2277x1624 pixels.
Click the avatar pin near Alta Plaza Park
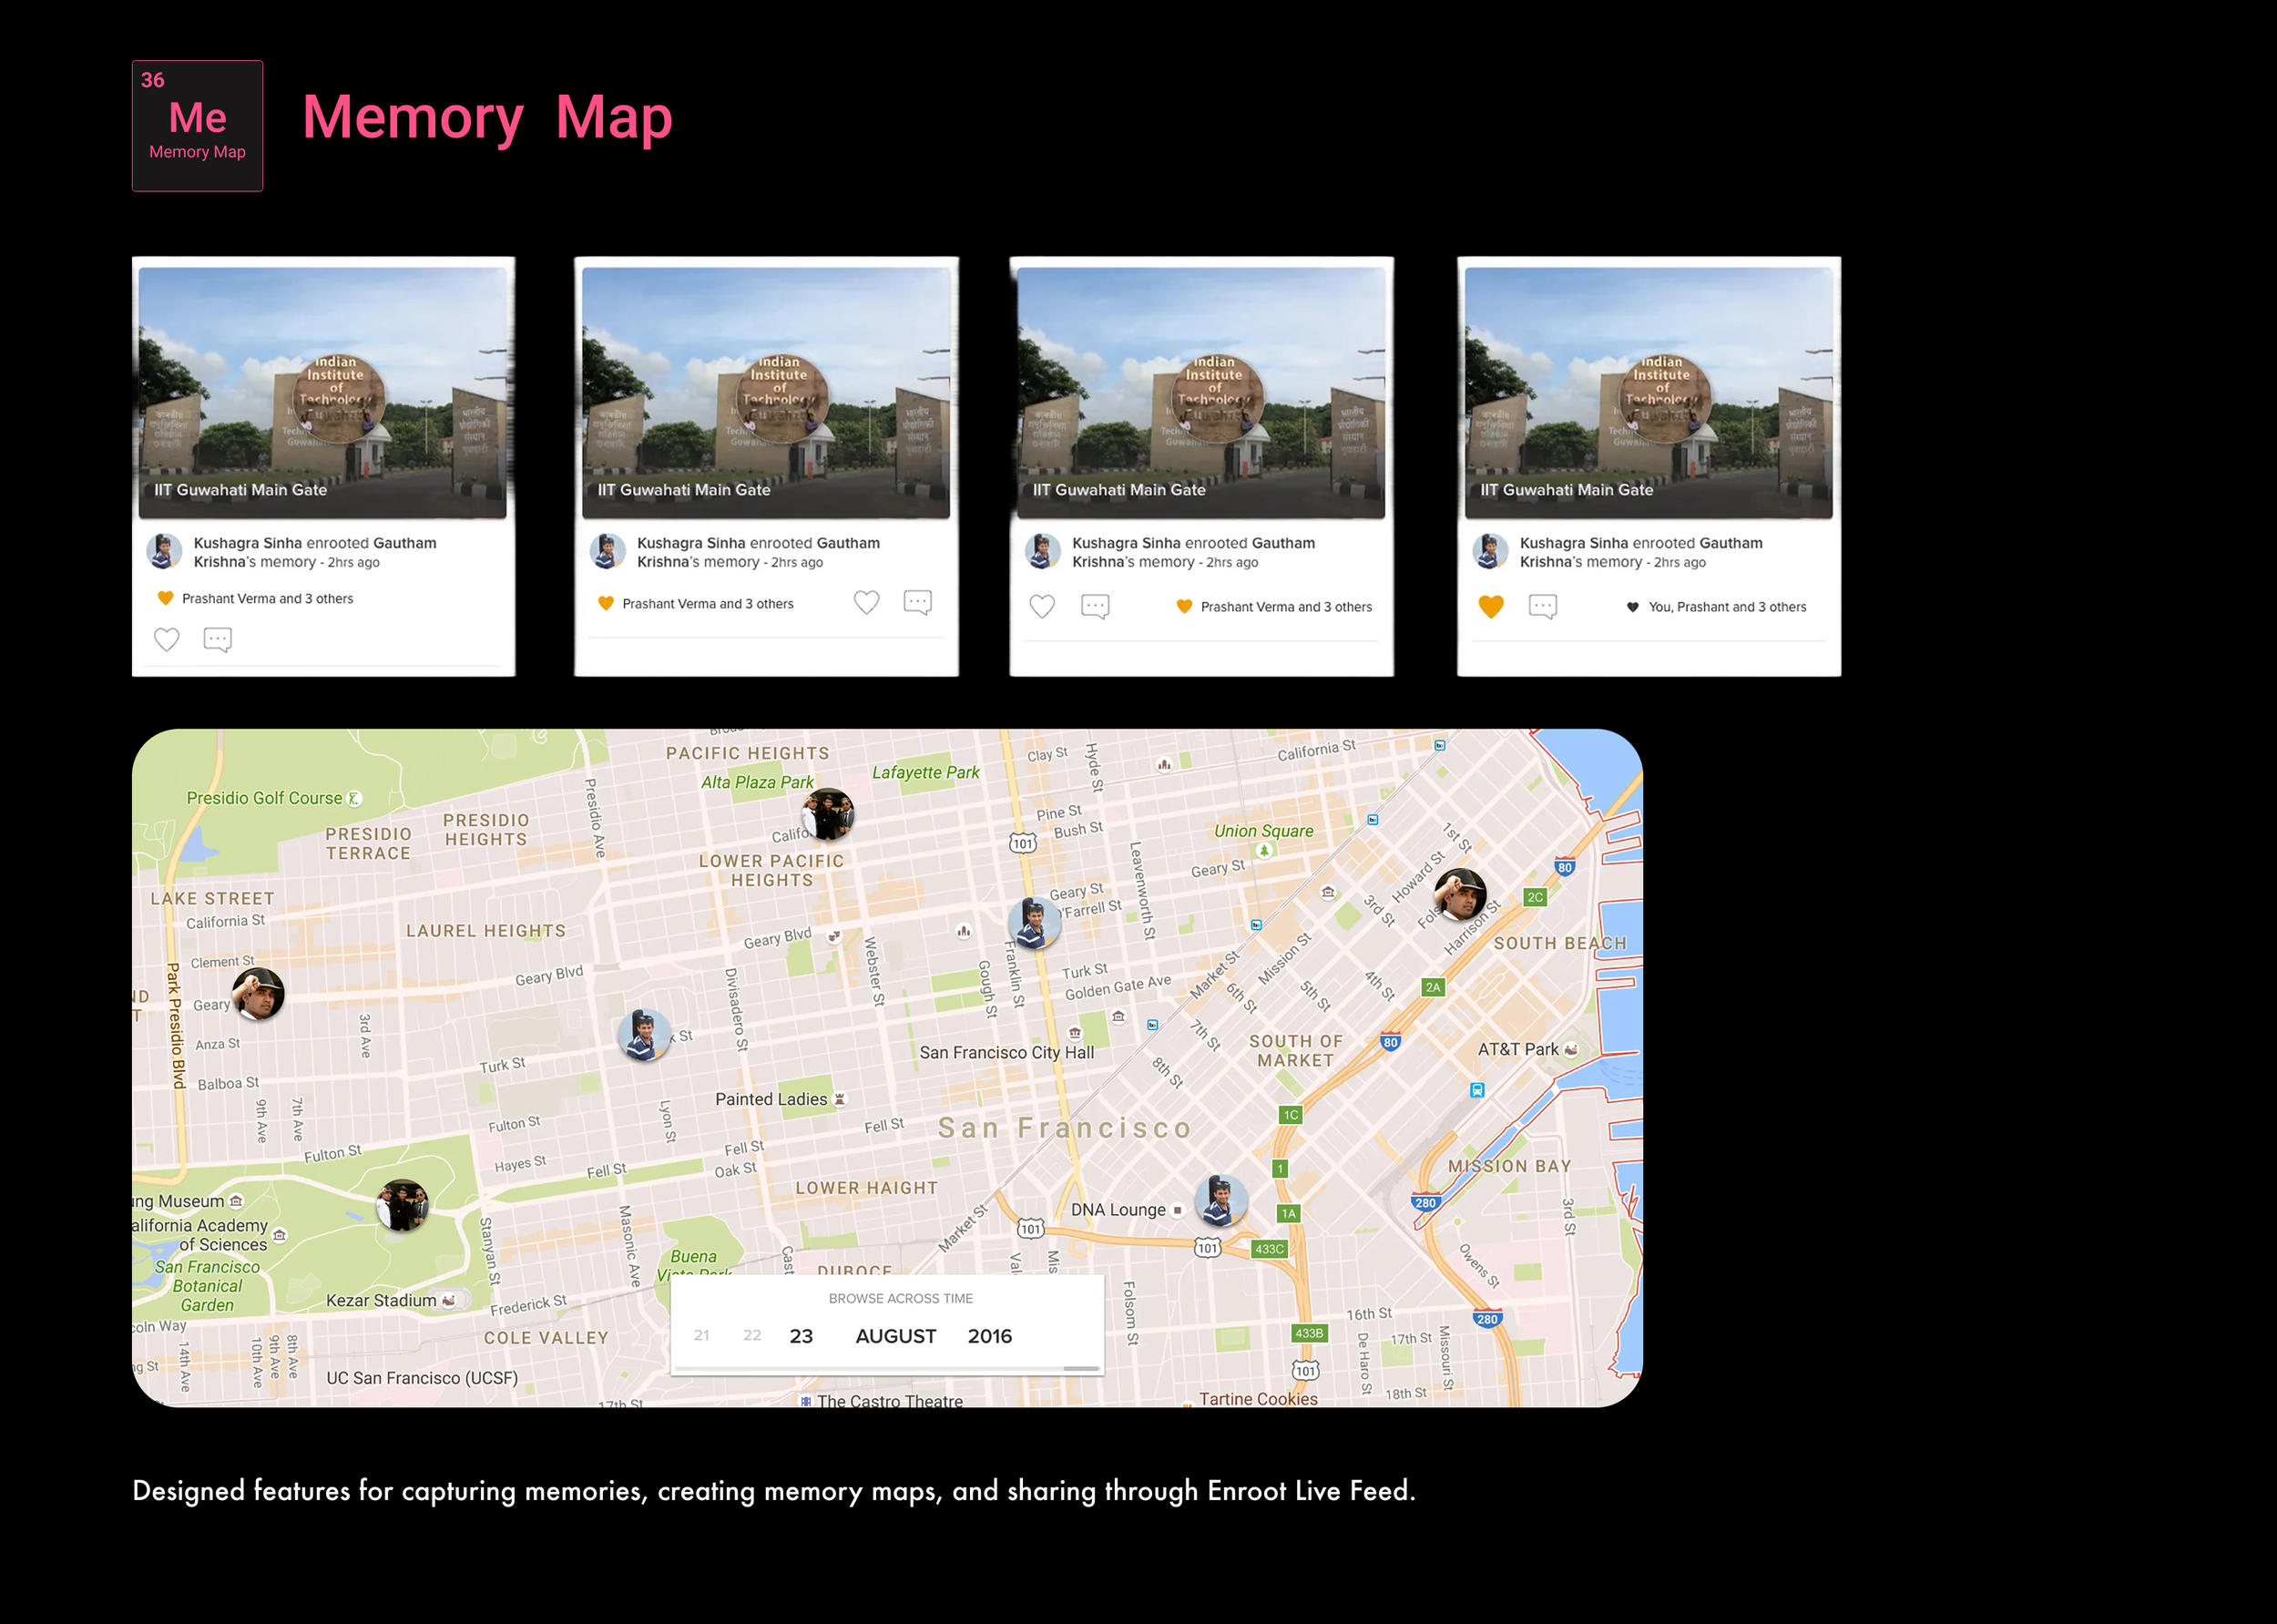click(828, 813)
